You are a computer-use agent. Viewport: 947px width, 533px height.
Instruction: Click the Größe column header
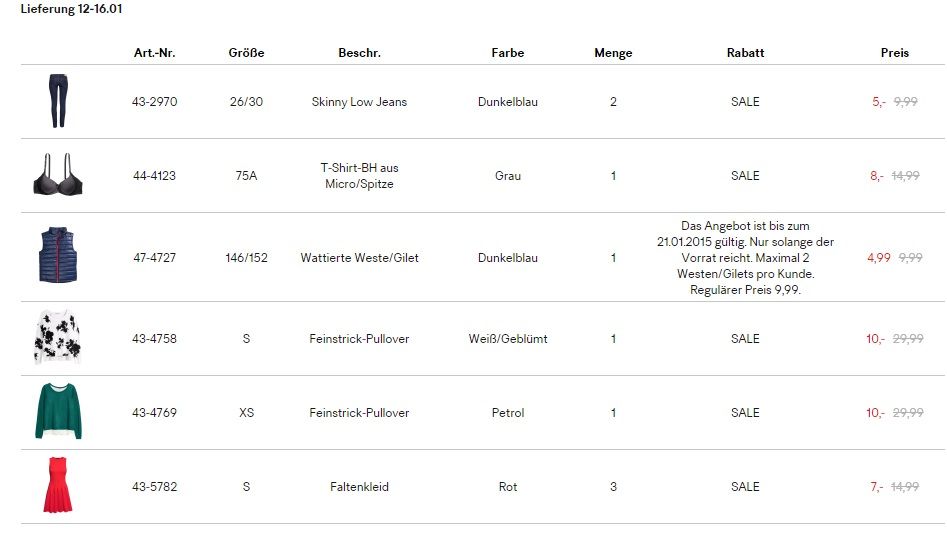[x=246, y=53]
